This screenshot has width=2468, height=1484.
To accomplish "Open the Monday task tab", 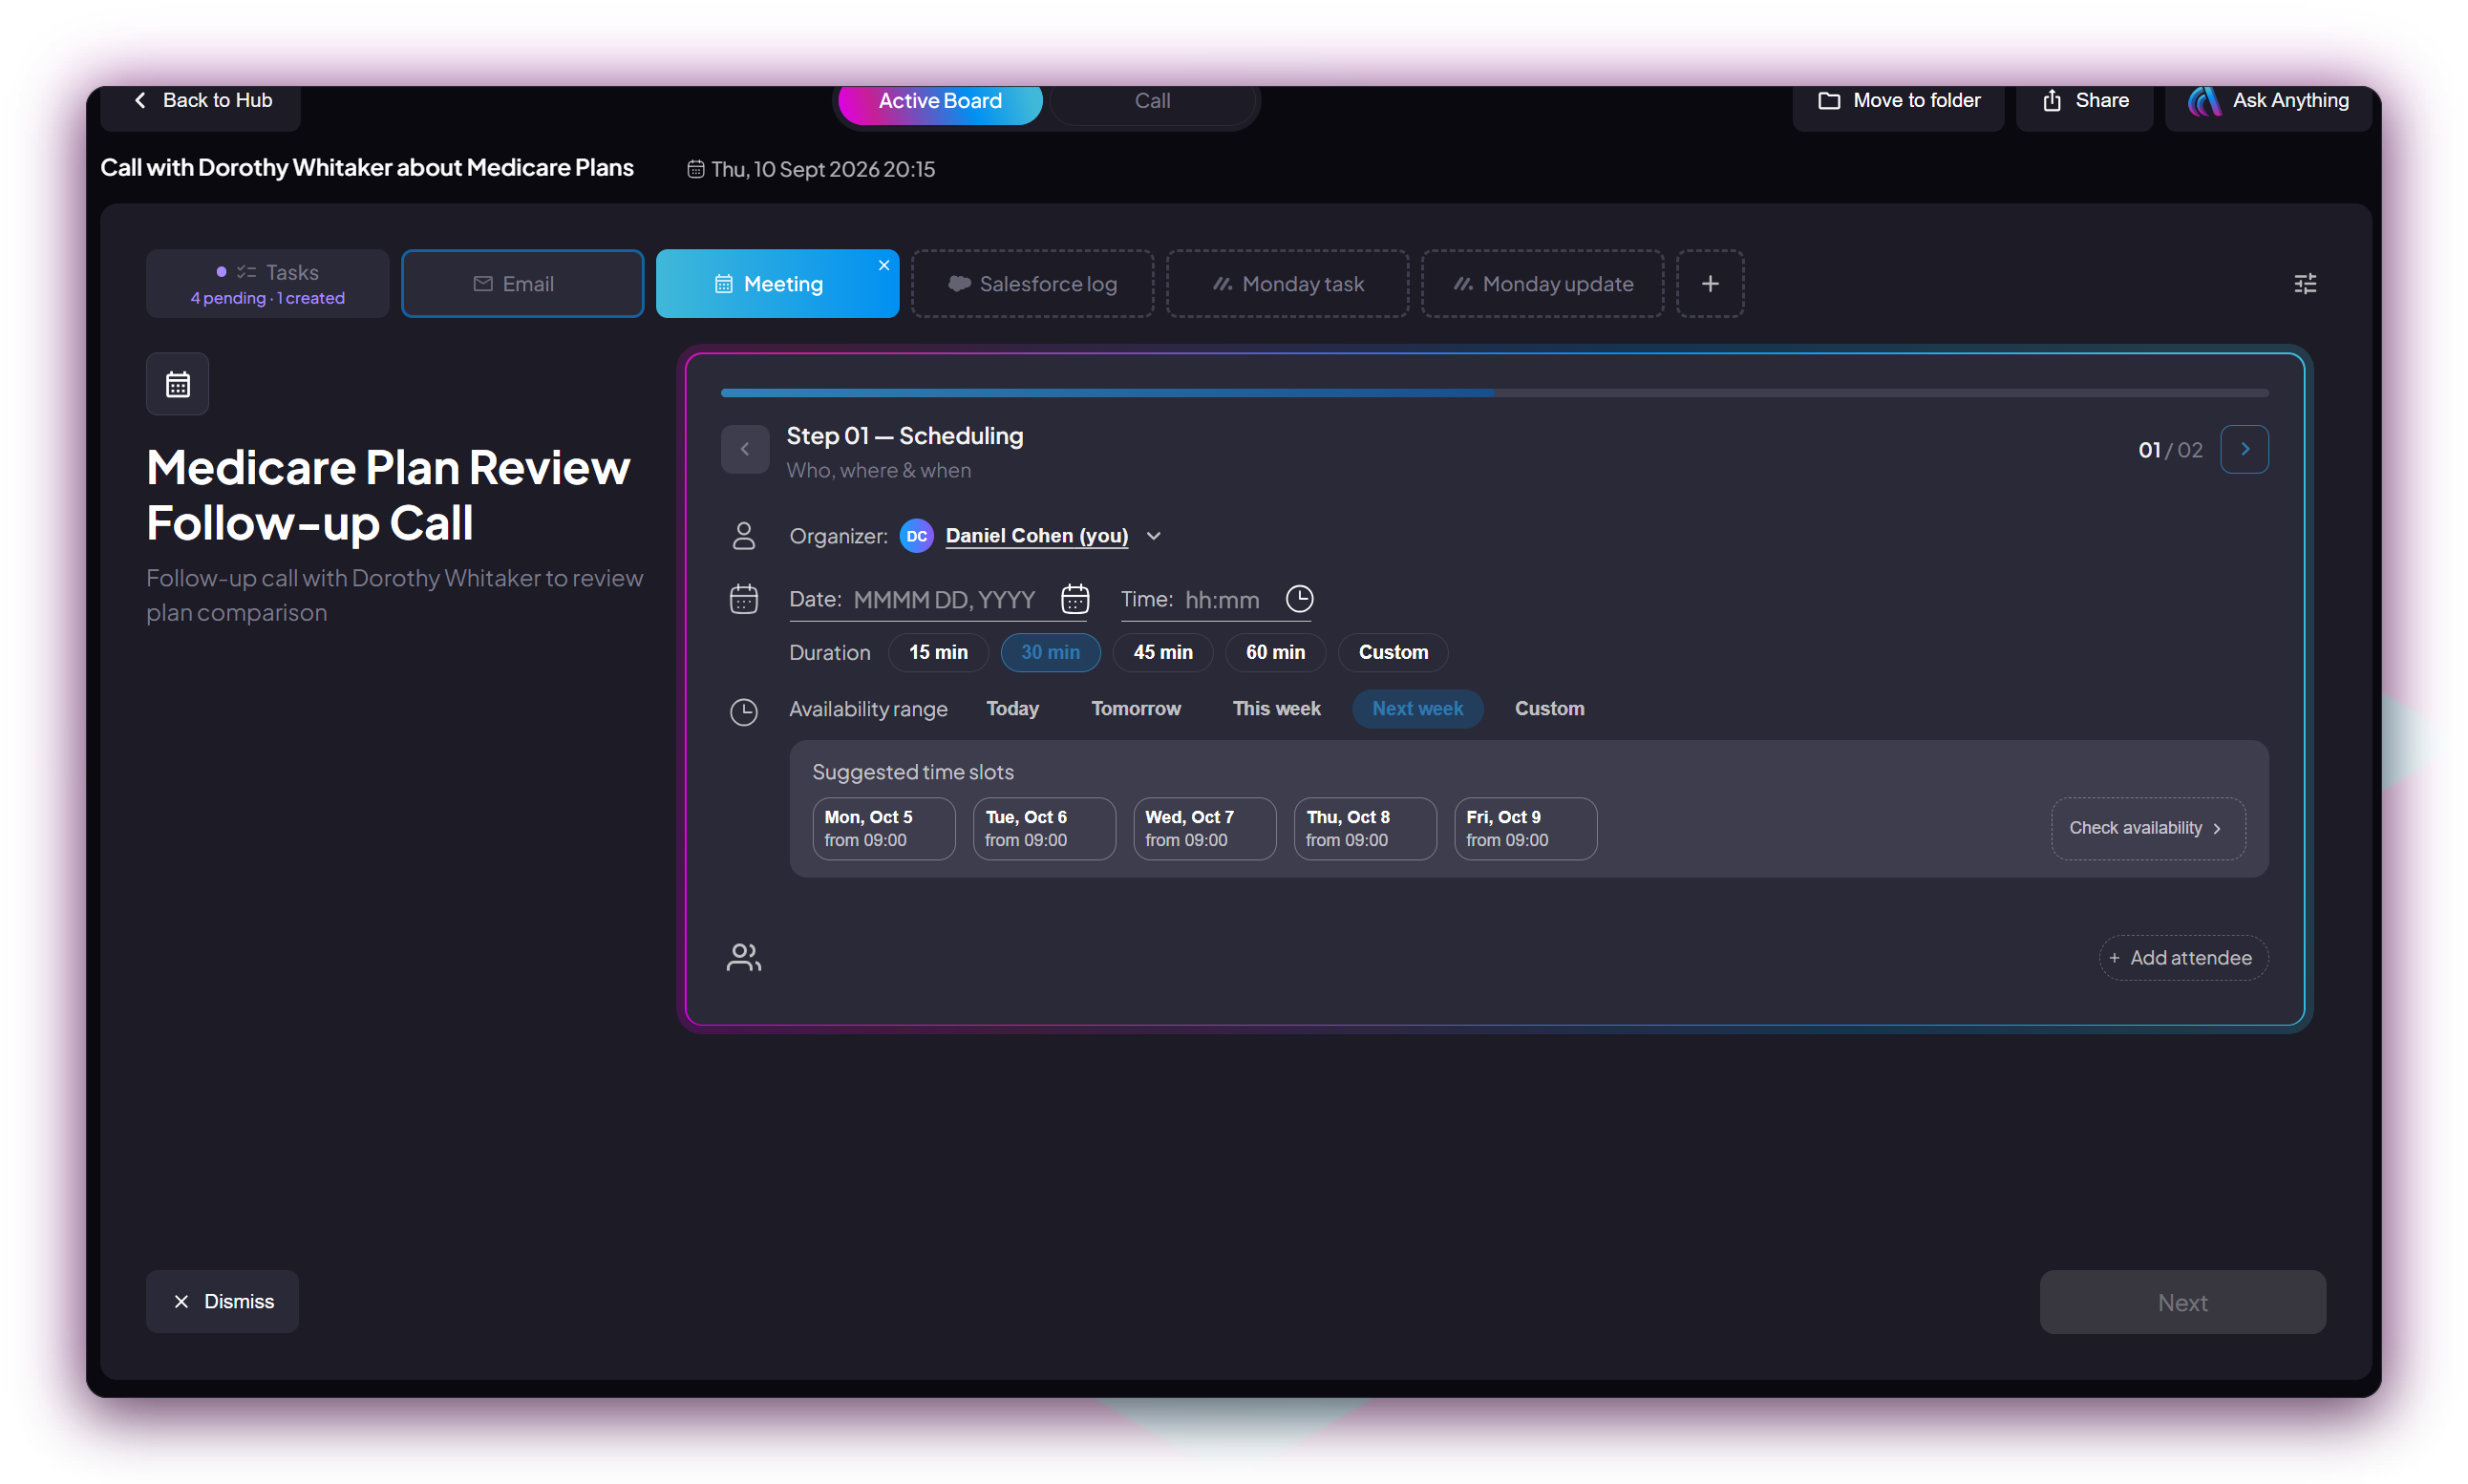I will [1287, 284].
